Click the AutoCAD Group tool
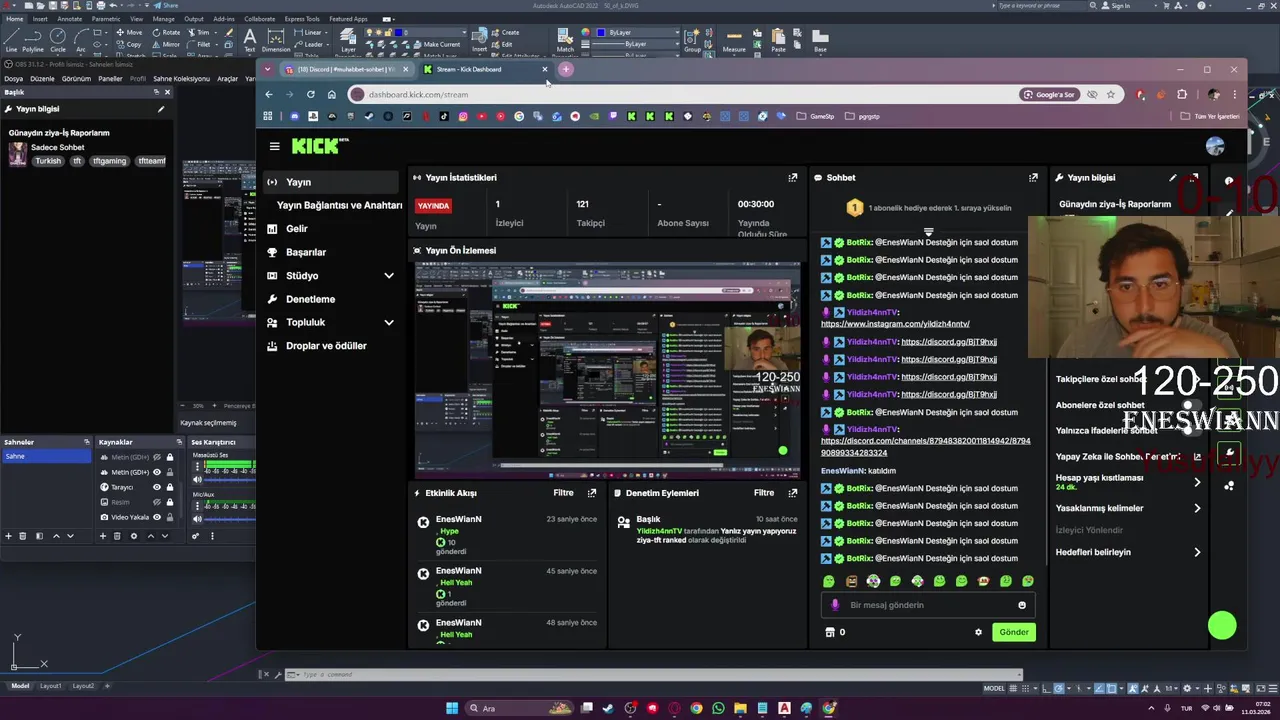Screen dimensions: 1280x720 click(692, 40)
